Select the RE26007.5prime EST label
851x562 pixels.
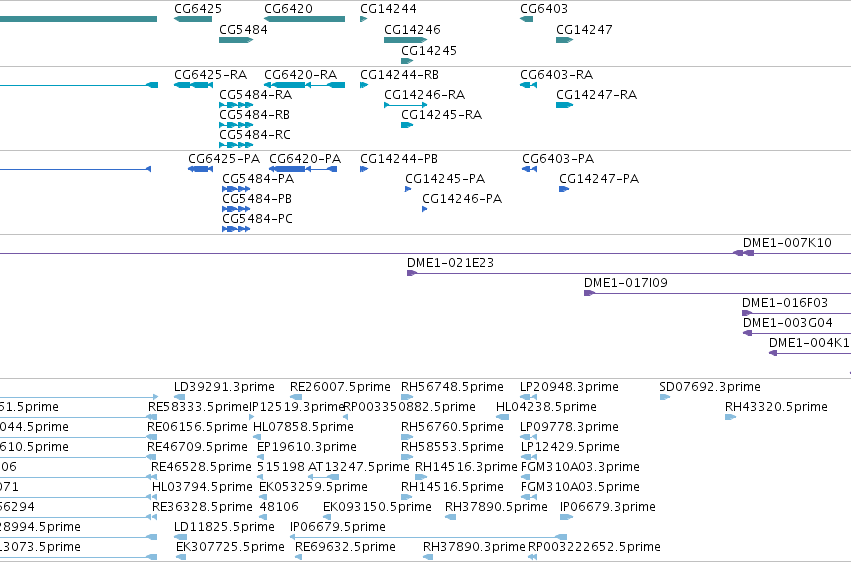340,387
